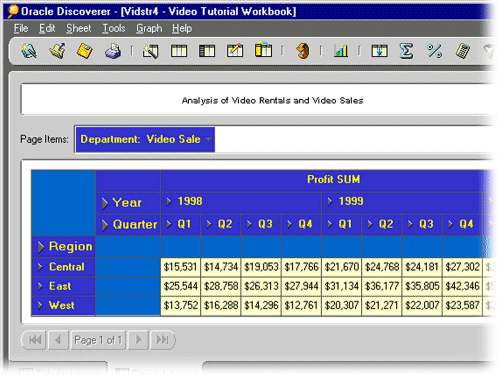Select cell $14,734 in Central row
Viewport: 498px width, 375px height.
tap(221, 267)
